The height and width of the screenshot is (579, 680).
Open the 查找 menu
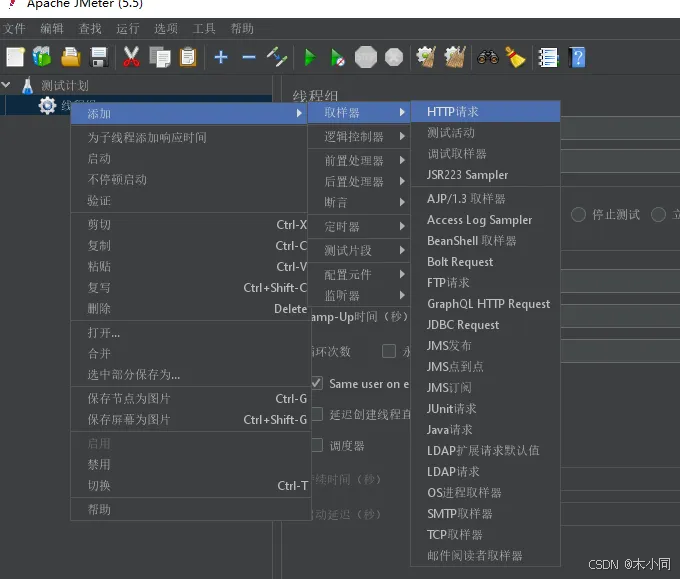[x=90, y=29]
